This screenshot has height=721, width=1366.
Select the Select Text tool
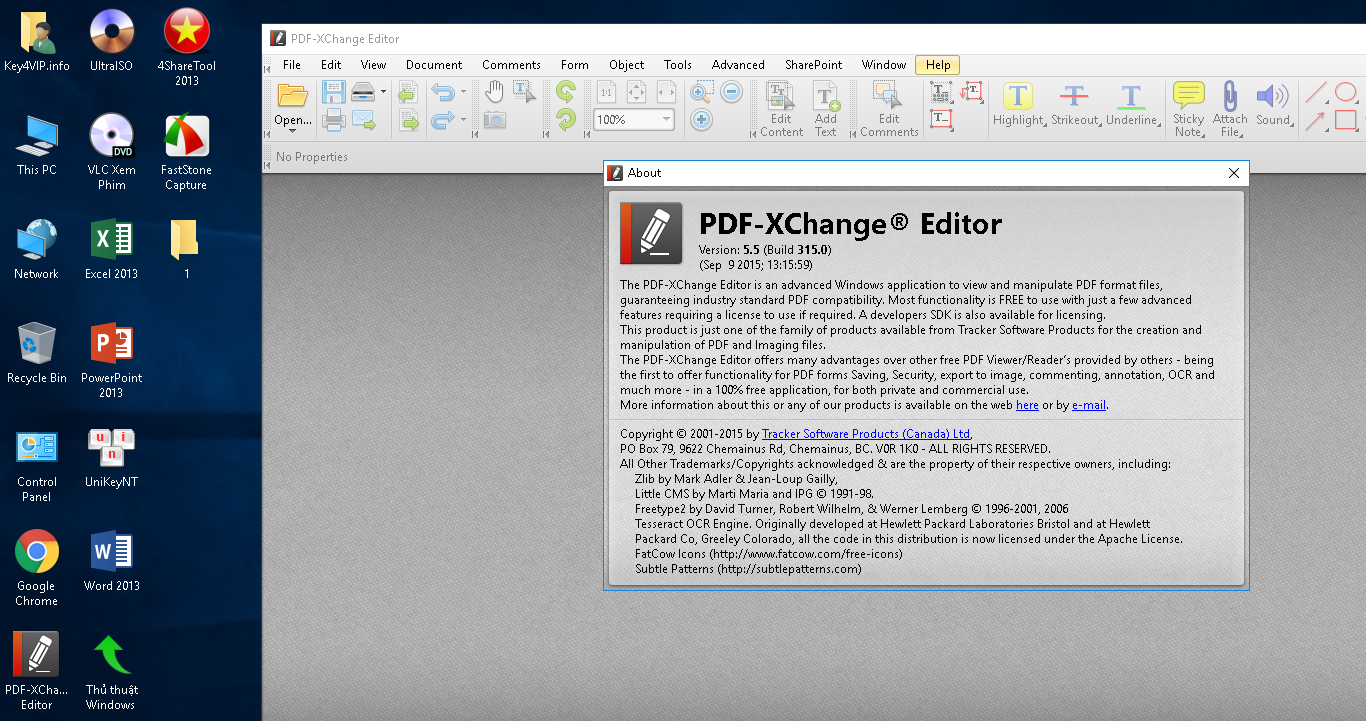[524, 93]
